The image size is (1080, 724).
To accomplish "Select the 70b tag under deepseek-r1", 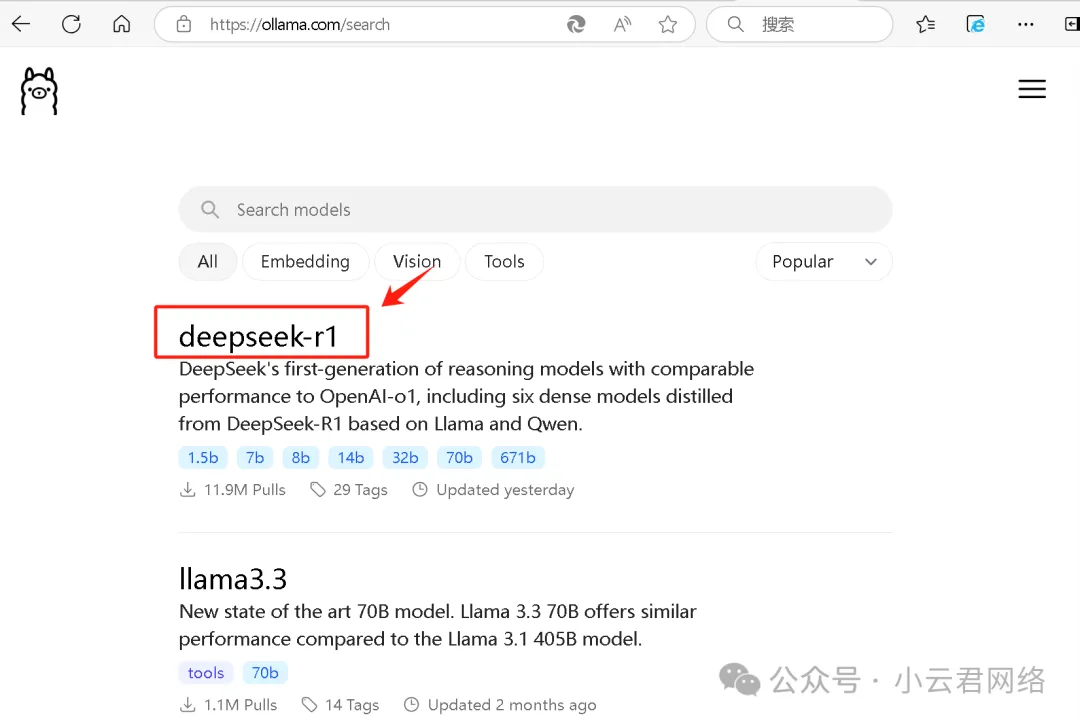I will (459, 457).
